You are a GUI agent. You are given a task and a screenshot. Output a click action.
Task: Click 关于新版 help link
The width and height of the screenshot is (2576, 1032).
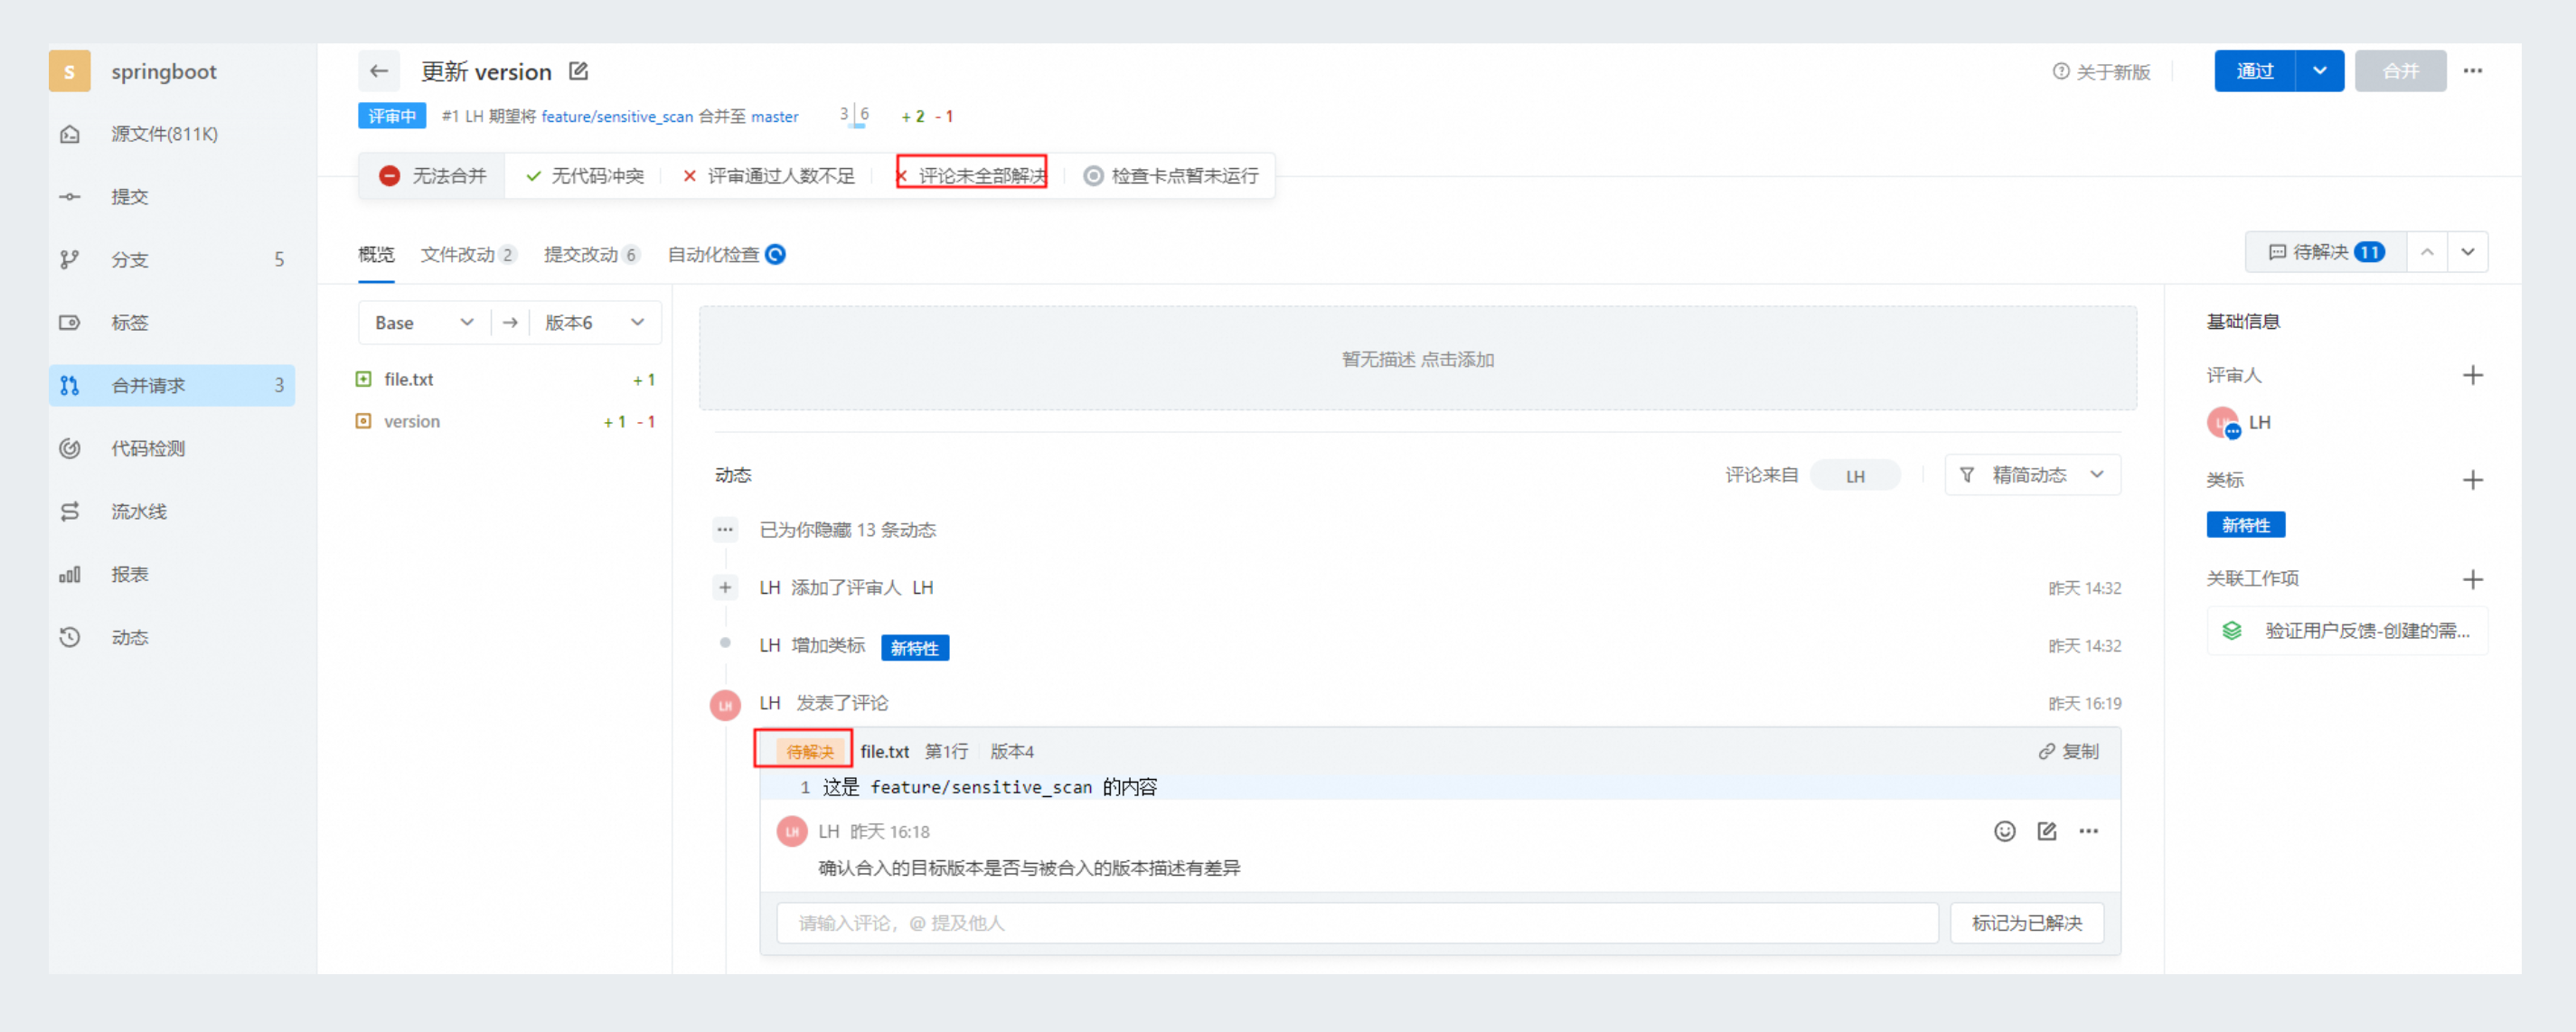[x=2101, y=72]
